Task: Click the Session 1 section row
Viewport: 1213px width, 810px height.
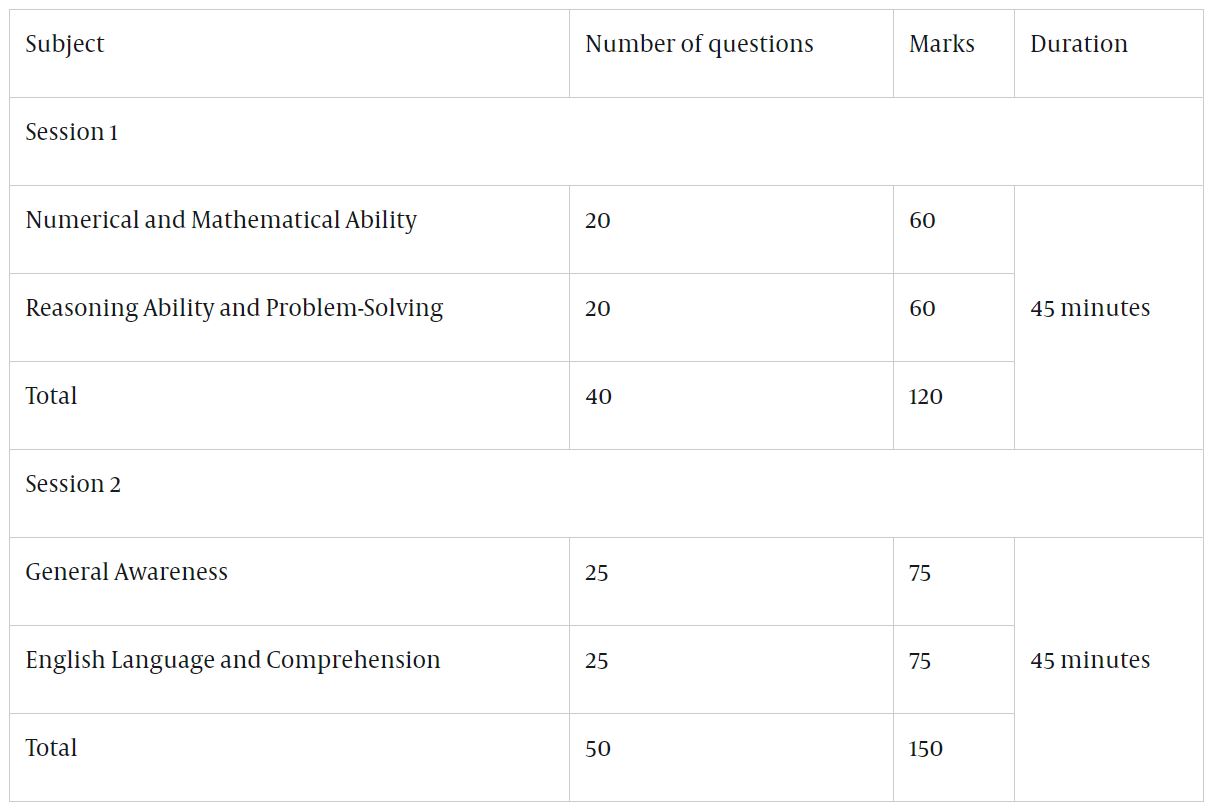Action: pyautogui.click(x=72, y=132)
